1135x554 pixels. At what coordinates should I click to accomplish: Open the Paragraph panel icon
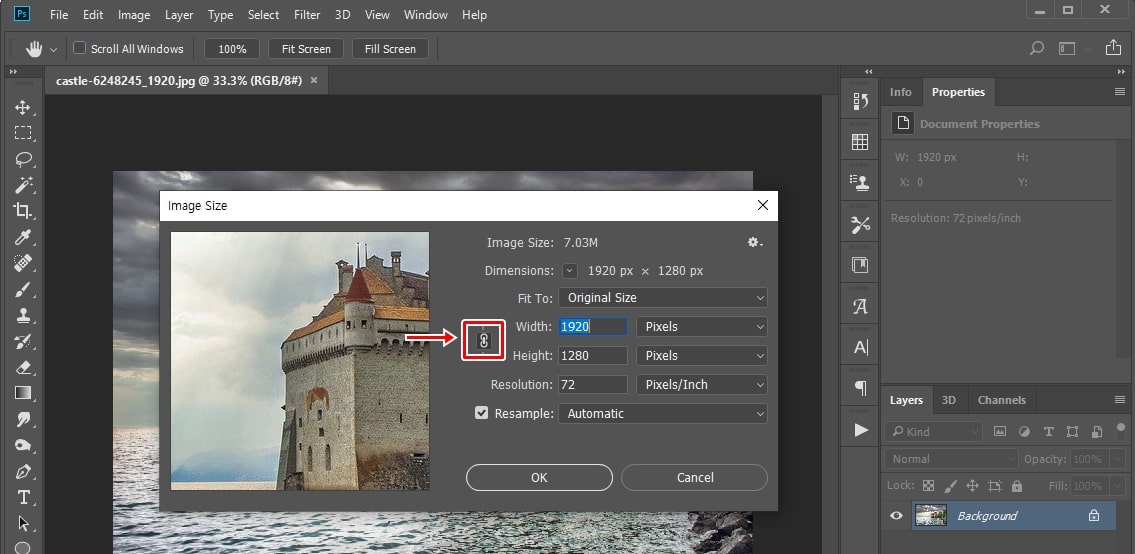click(861, 389)
